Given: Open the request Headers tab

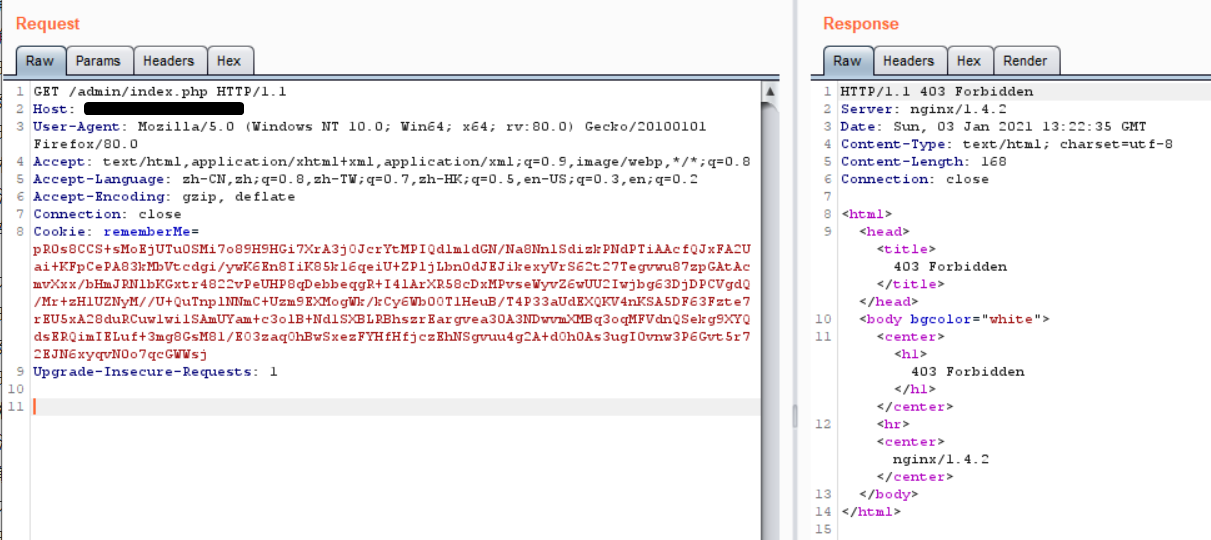Looking at the screenshot, I should (x=168, y=61).
